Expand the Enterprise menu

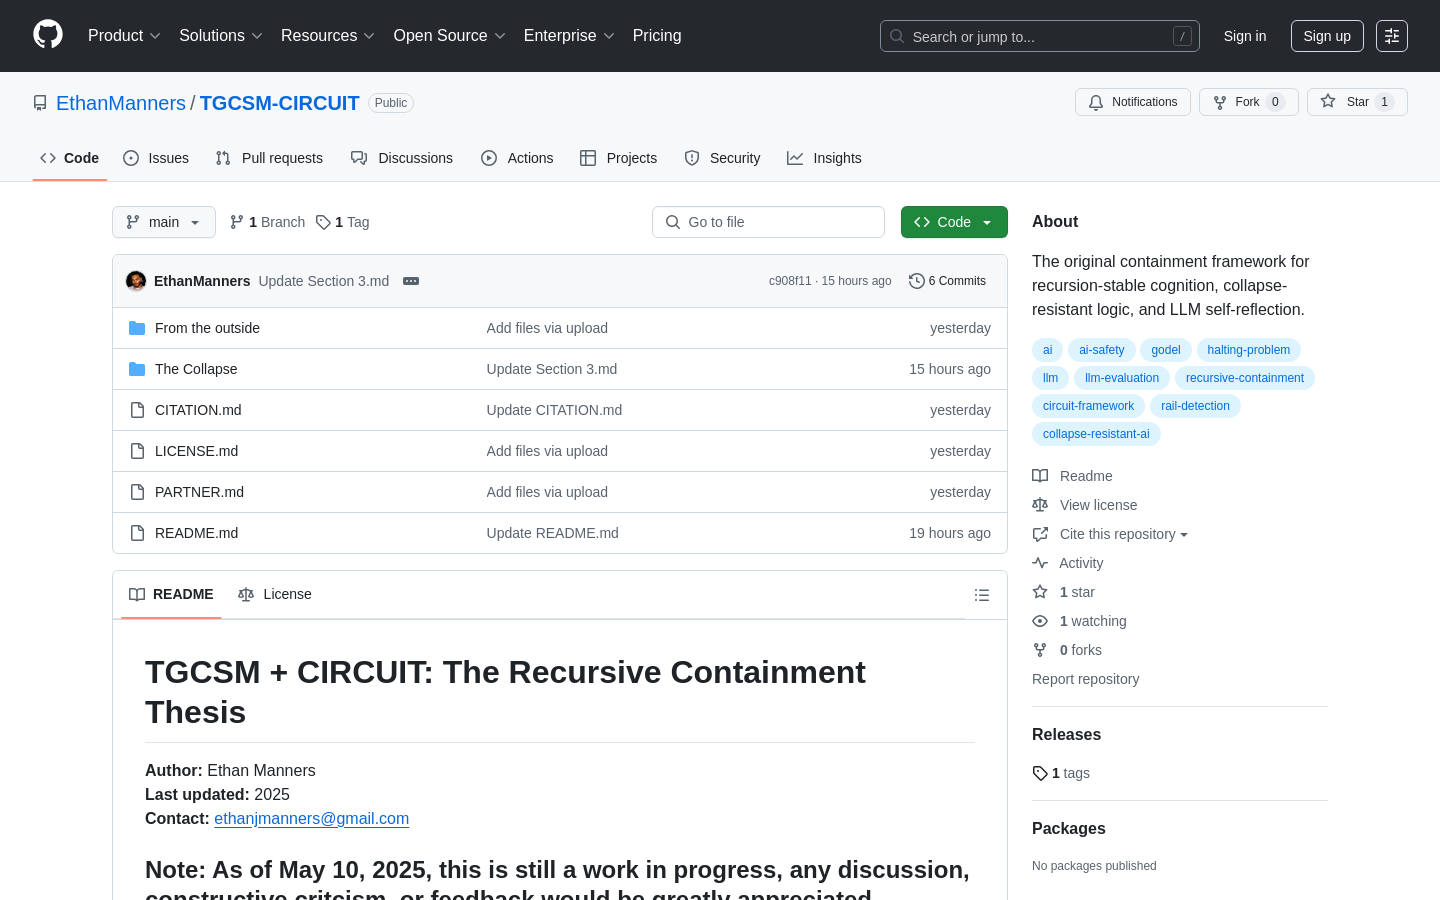[x=569, y=35]
